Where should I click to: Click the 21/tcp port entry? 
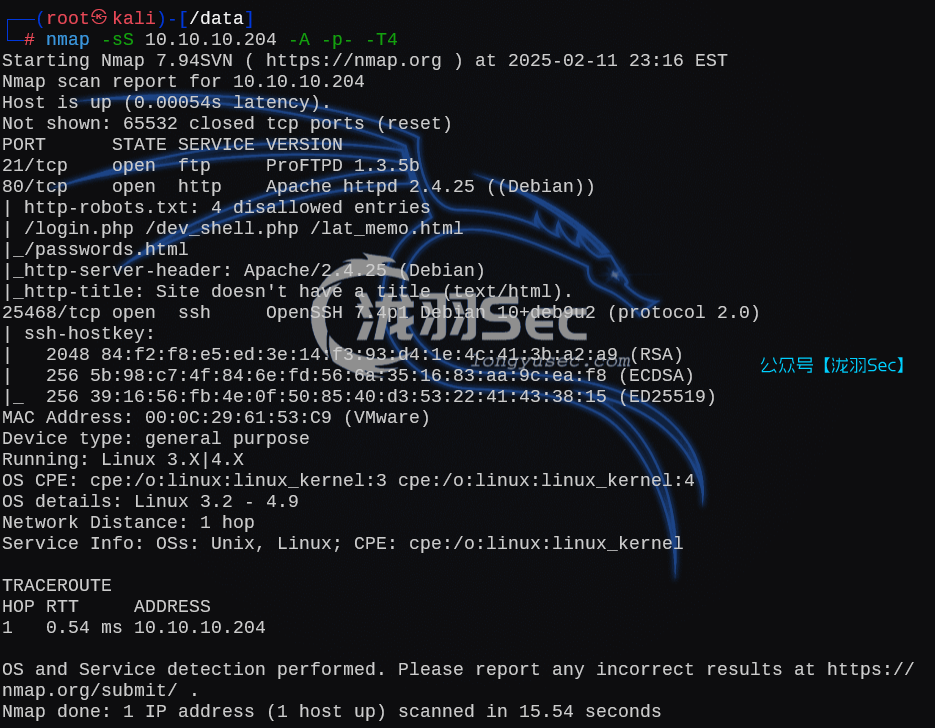click(35, 166)
